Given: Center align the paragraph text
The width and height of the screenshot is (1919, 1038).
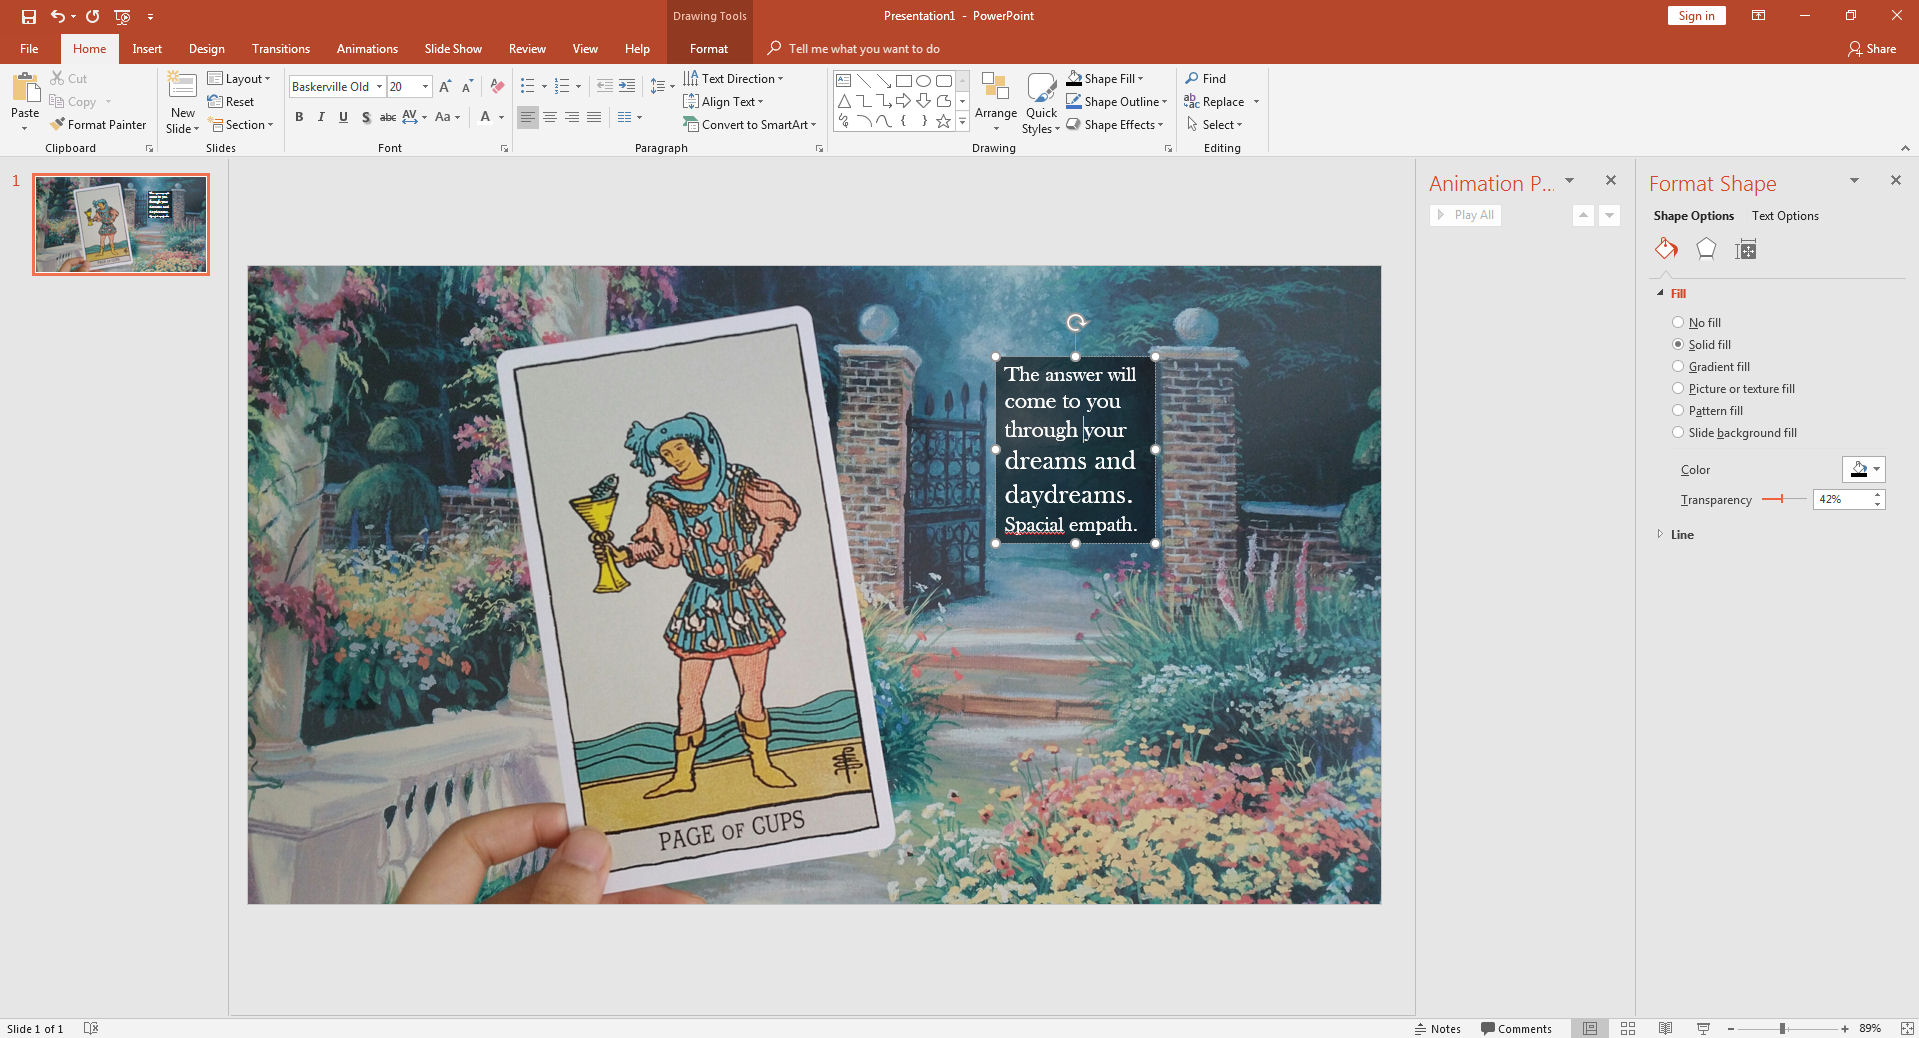Looking at the screenshot, I should point(550,117).
